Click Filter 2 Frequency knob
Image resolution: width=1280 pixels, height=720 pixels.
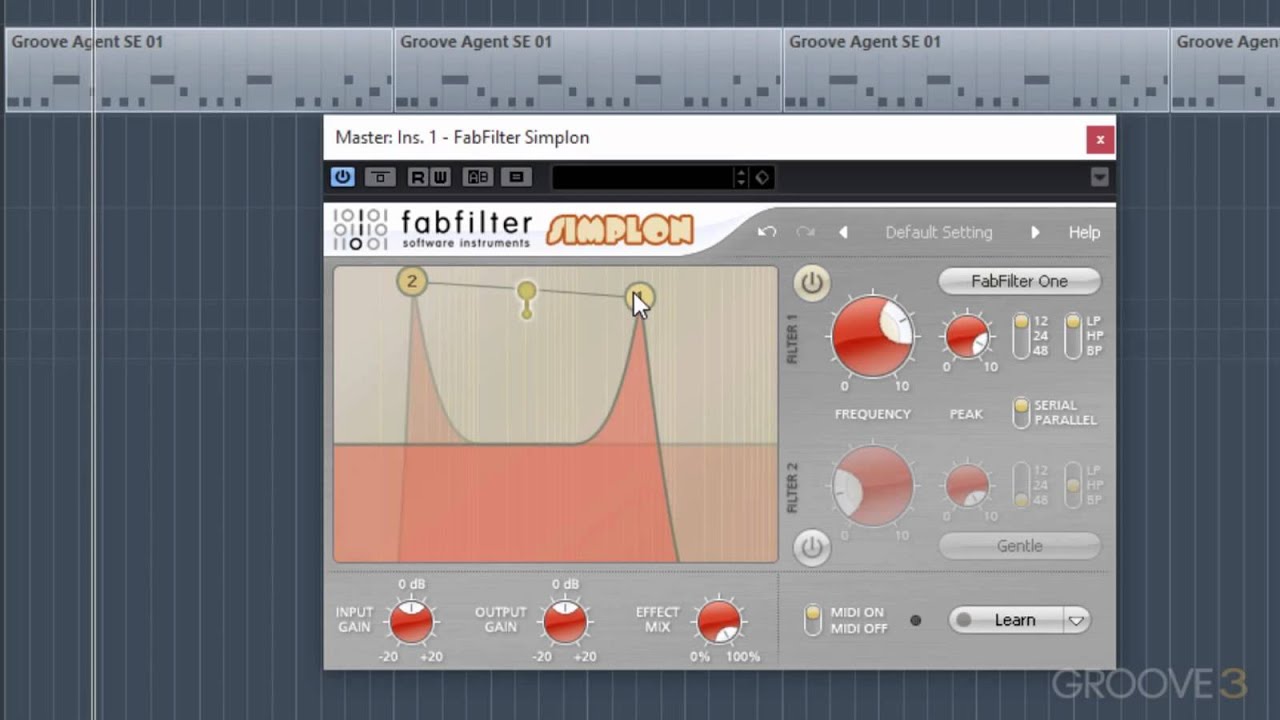click(872, 486)
